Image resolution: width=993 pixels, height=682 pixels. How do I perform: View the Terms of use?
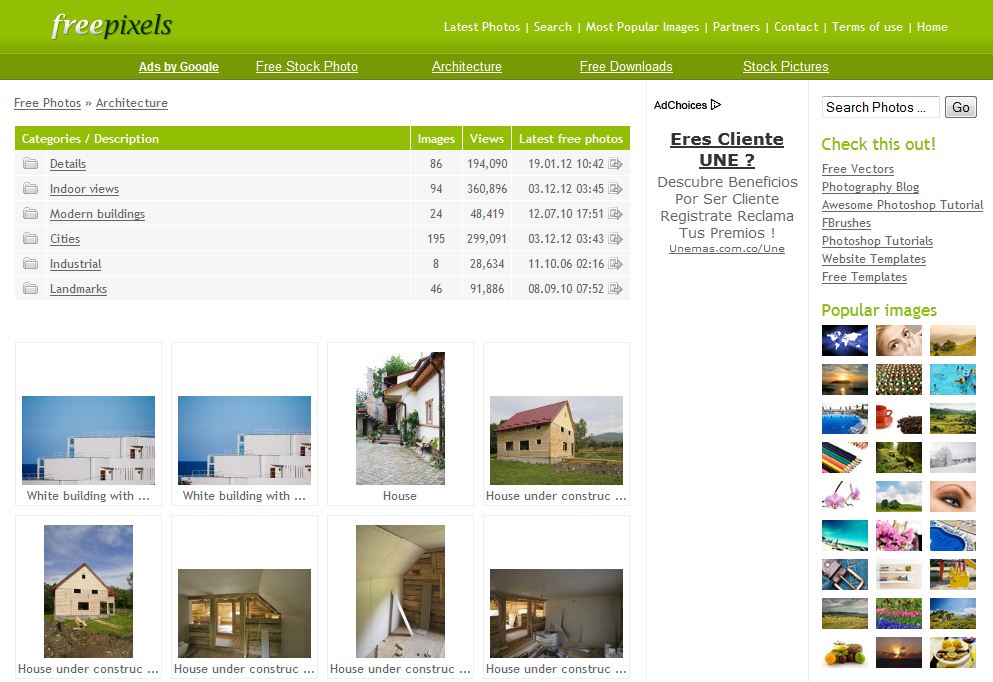[x=867, y=27]
